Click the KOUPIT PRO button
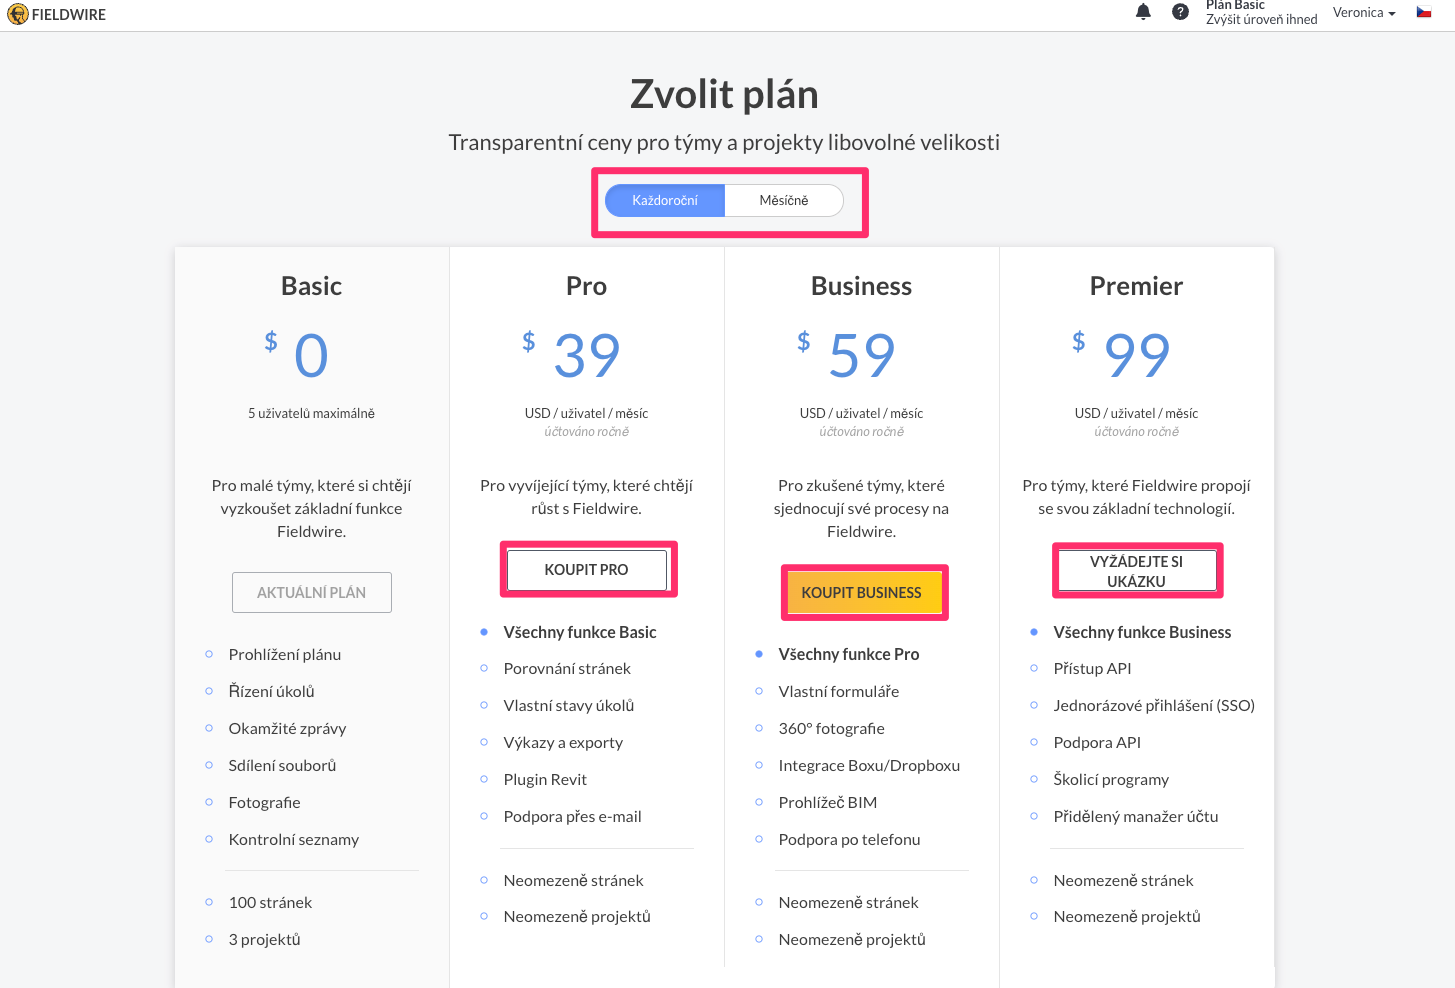The width and height of the screenshot is (1455, 988). 587,570
